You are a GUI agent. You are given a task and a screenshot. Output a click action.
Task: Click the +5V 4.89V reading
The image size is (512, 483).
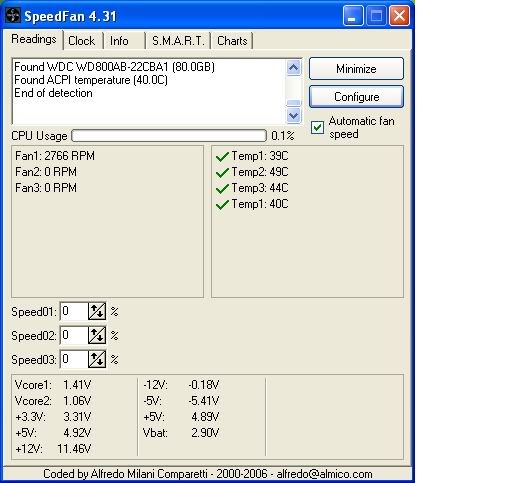click(x=181, y=417)
